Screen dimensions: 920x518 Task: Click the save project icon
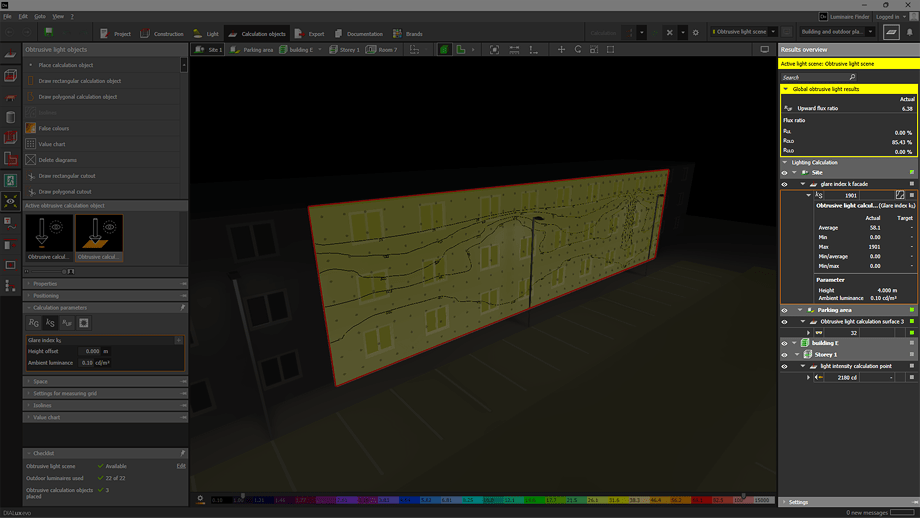(x=47, y=33)
